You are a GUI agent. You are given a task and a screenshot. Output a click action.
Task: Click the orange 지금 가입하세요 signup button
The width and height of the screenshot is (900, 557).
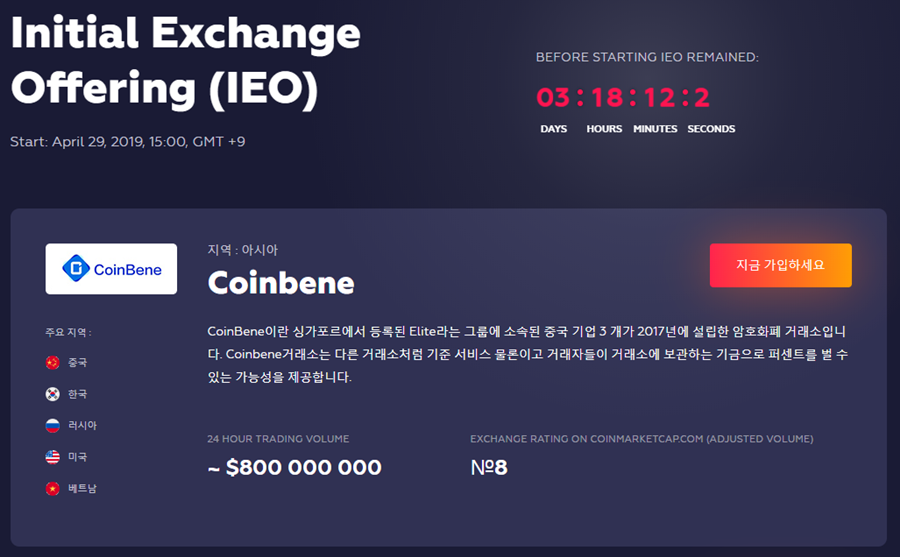tap(781, 265)
